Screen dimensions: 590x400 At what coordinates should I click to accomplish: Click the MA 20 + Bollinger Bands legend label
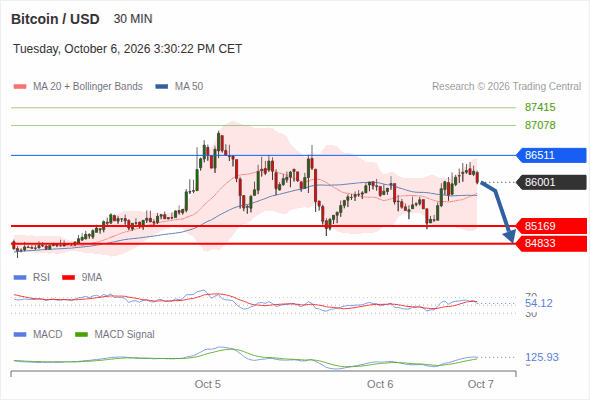point(88,87)
